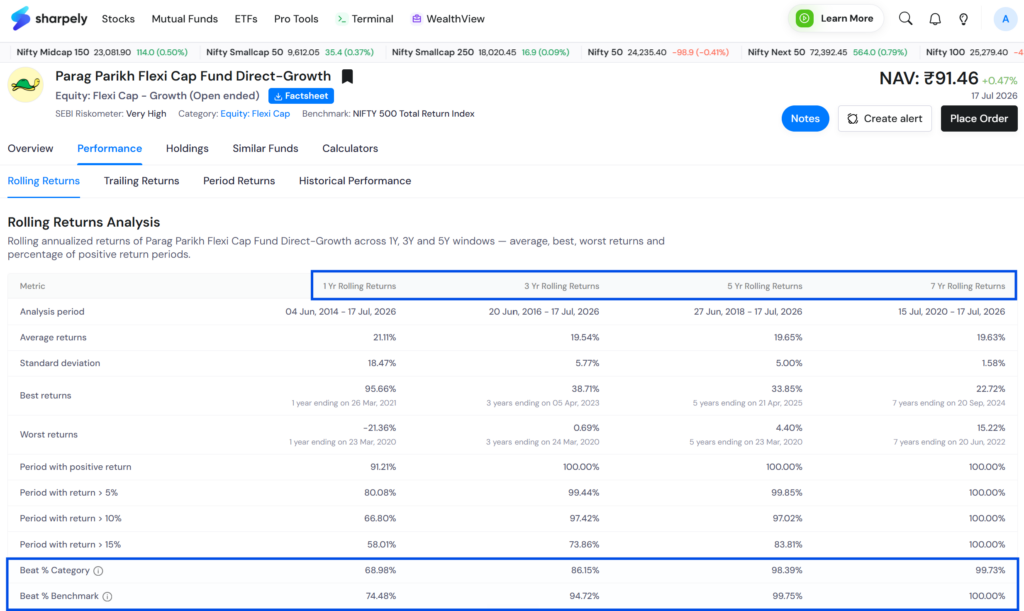Switch to Trailing Returns sub-tab
This screenshot has height=611, width=1024.
(141, 181)
